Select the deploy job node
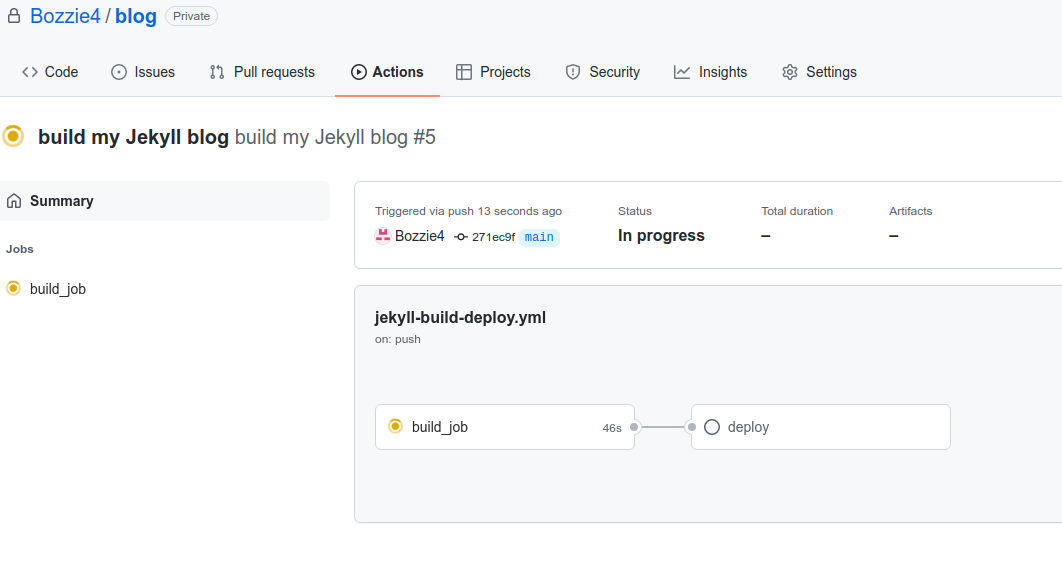The width and height of the screenshot is (1062, 581). click(x=820, y=427)
